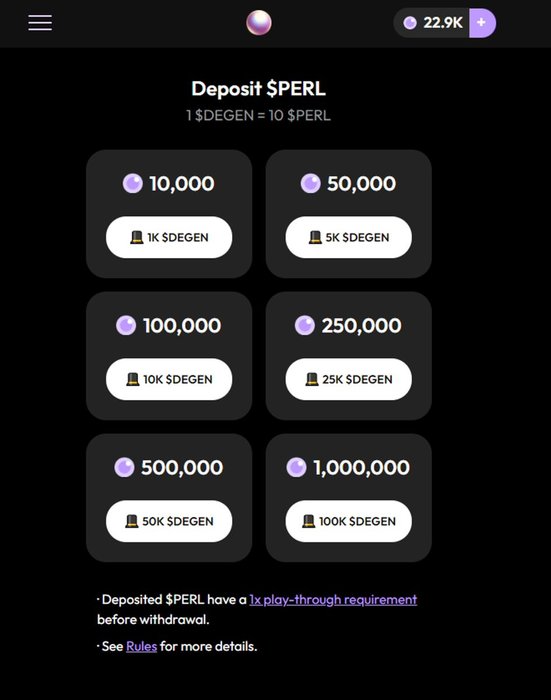Click the 25K $DEGEN button
The width and height of the screenshot is (551, 700).
tap(349, 379)
